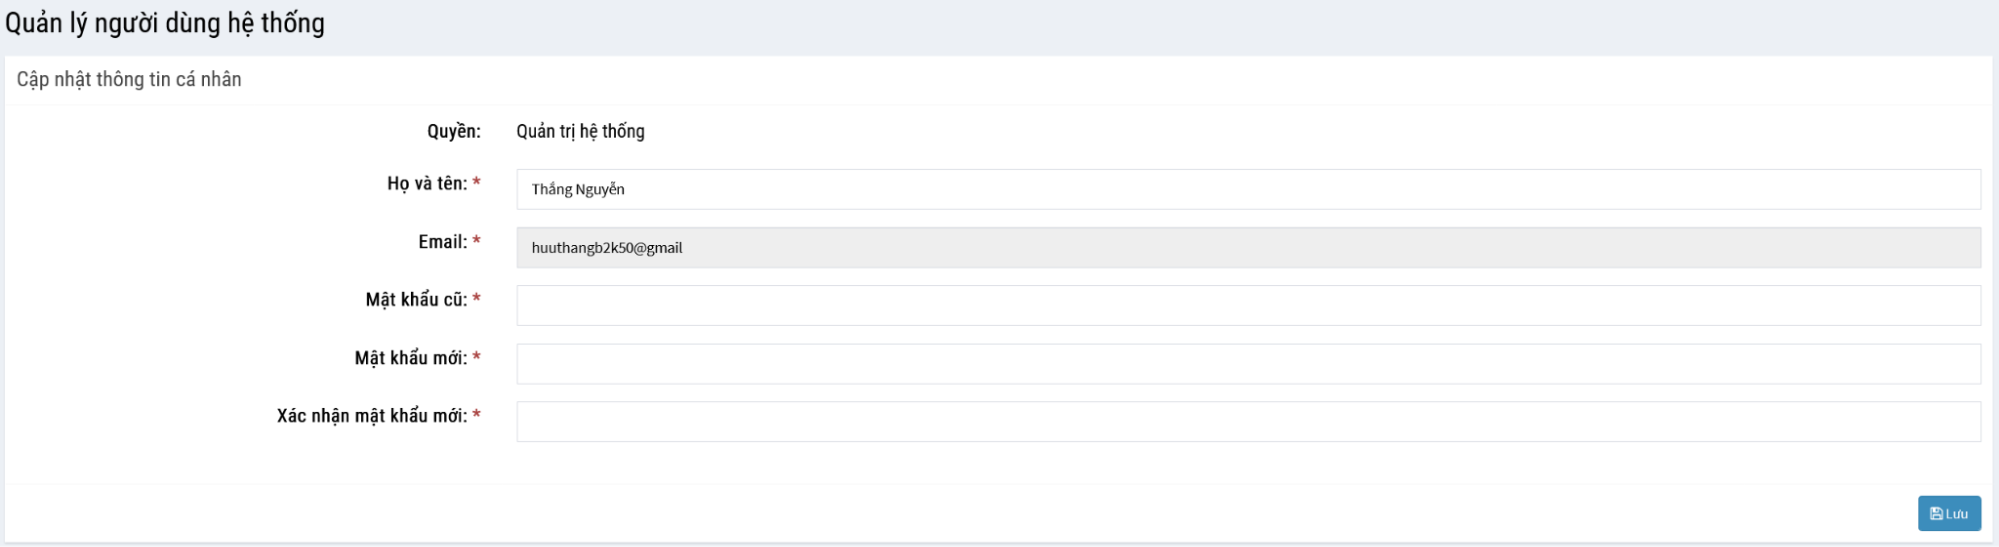
Task: Click the Mật khẩu cũ label
Action: 416,300
